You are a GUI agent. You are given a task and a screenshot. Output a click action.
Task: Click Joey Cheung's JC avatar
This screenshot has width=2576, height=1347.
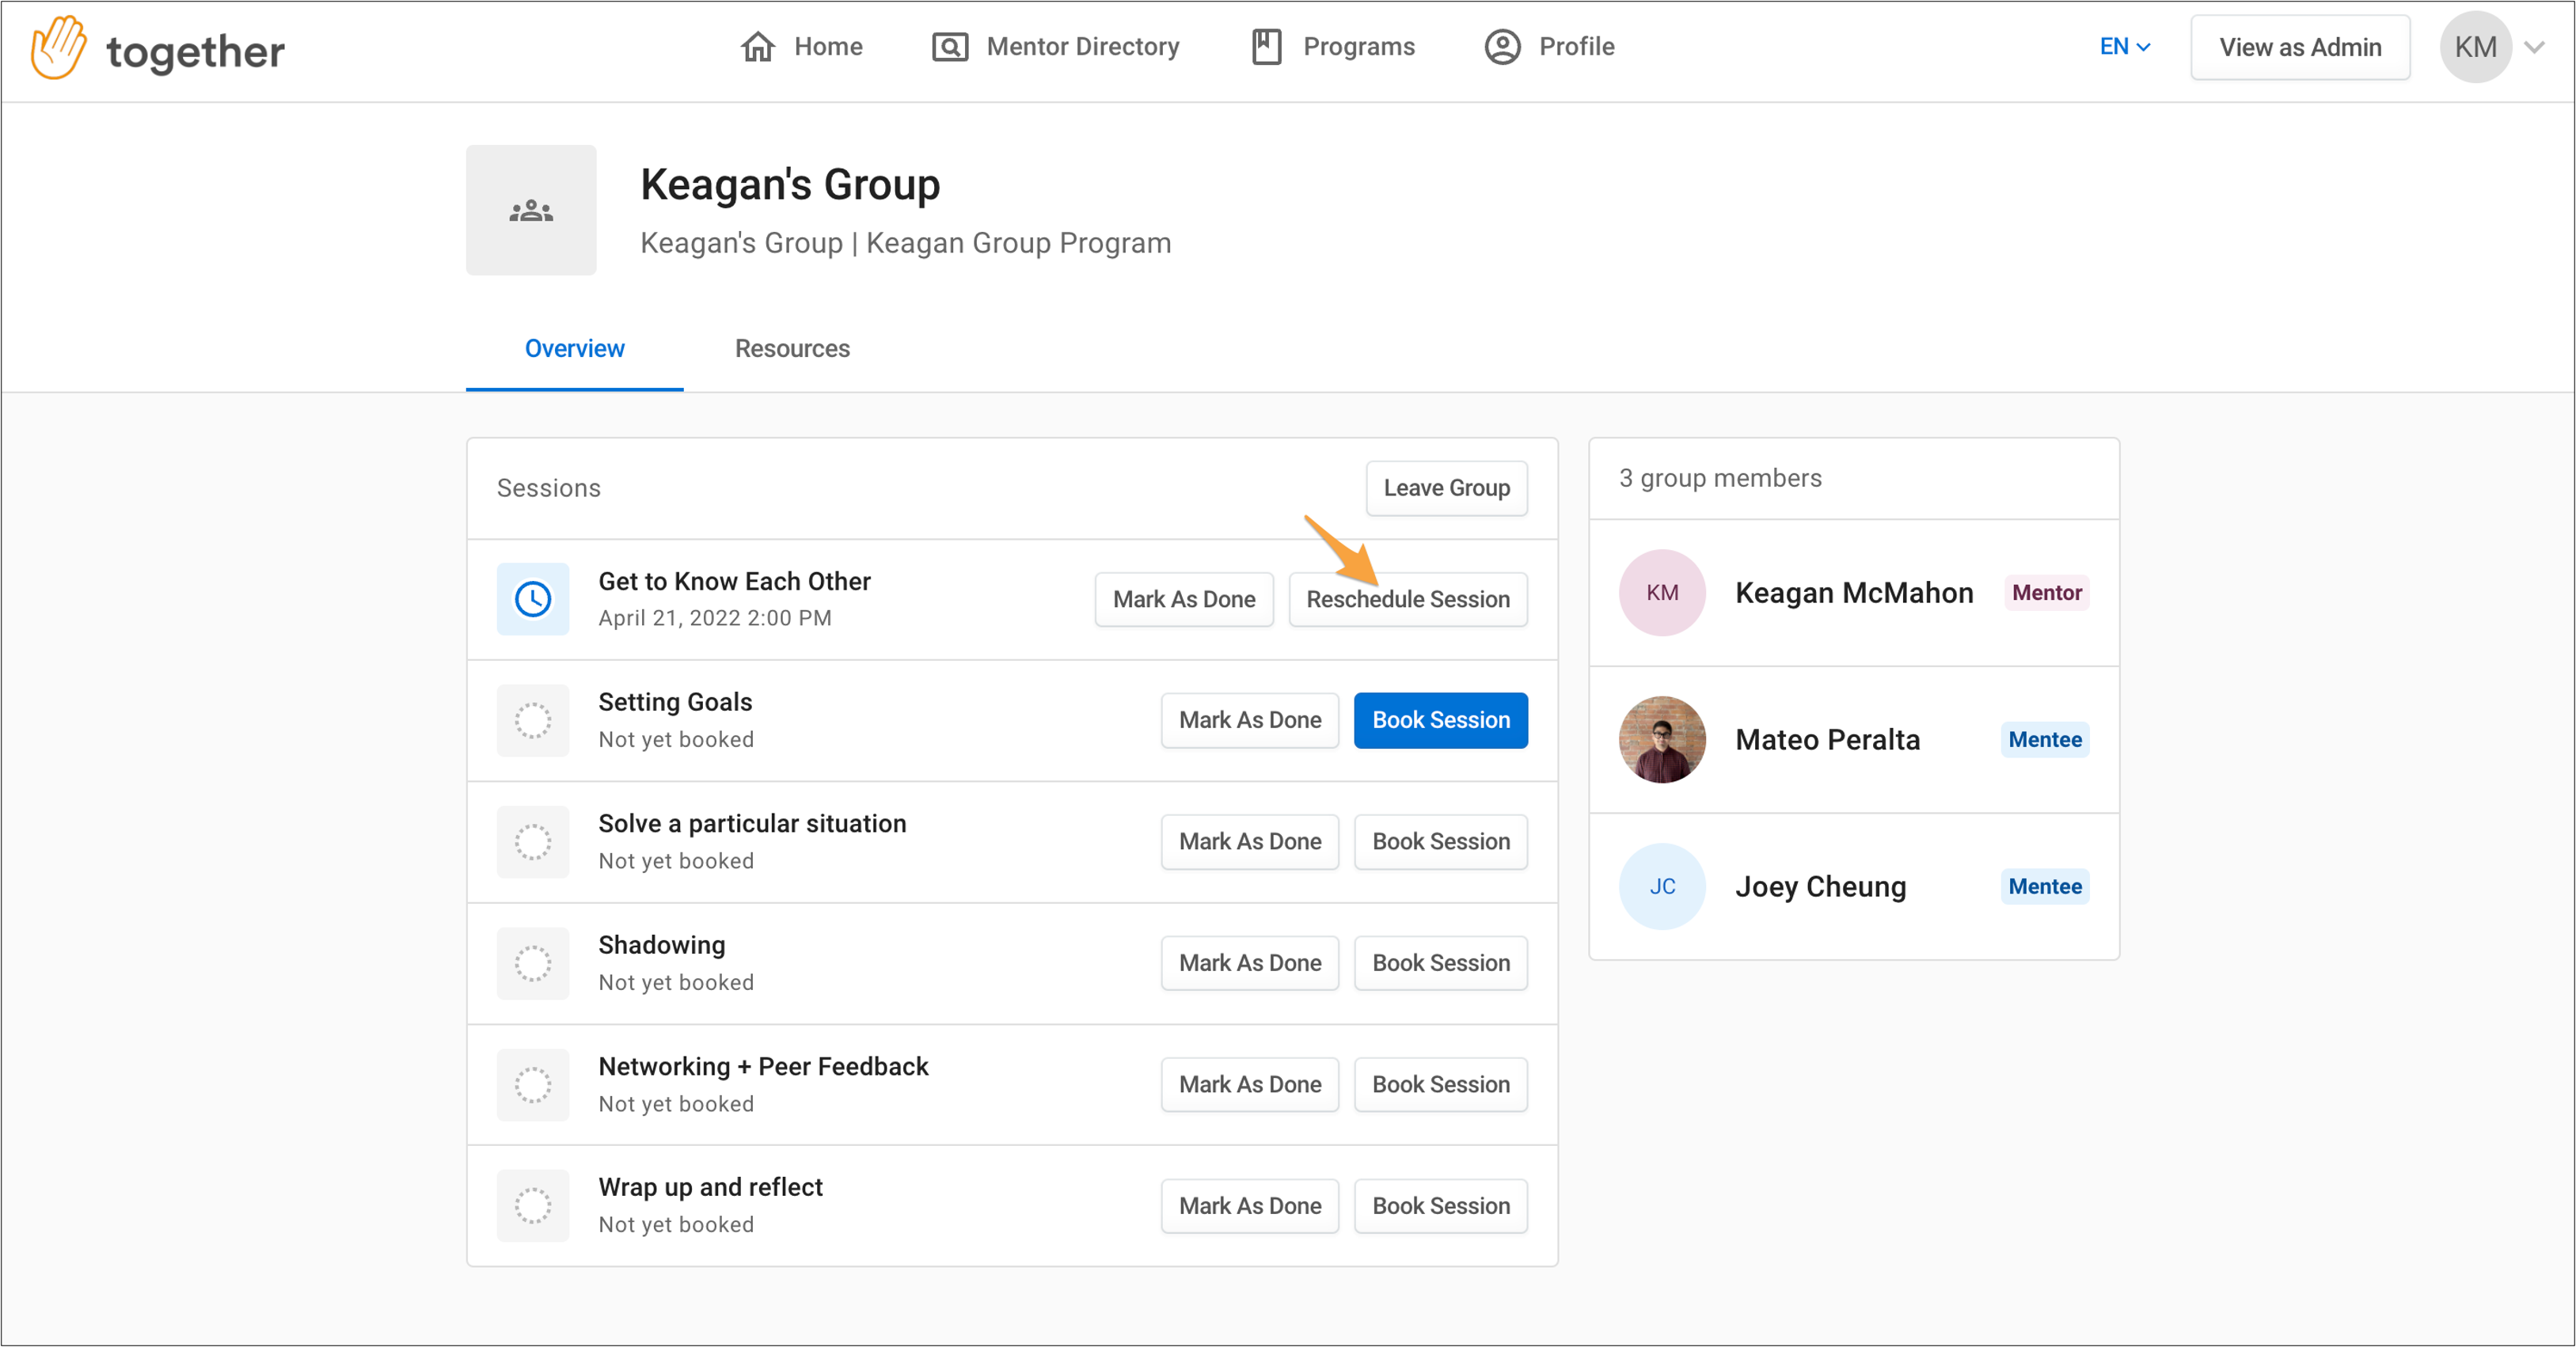click(1662, 887)
